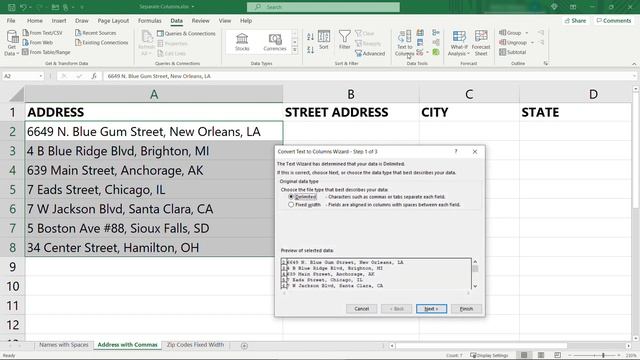Open the Zip Codes Fixed Width sheet
This screenshot has height=360, width=640.
point(195,345)
